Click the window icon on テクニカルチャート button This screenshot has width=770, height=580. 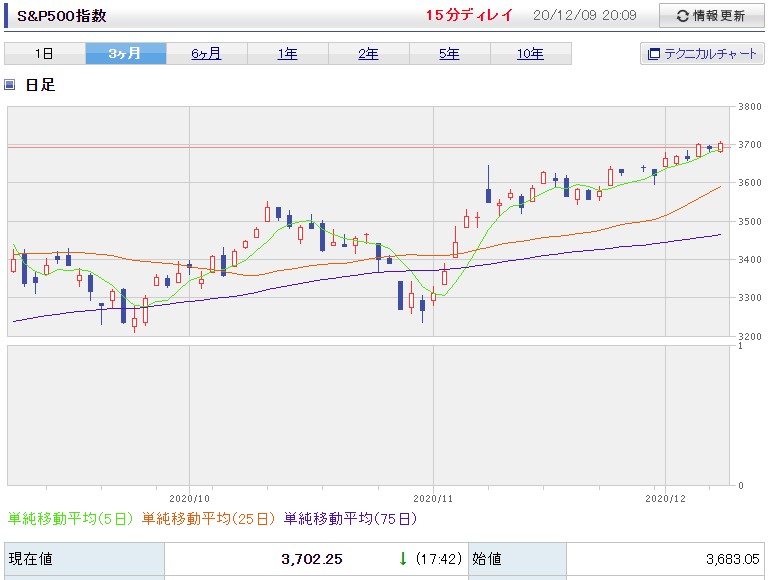[654, 54]
